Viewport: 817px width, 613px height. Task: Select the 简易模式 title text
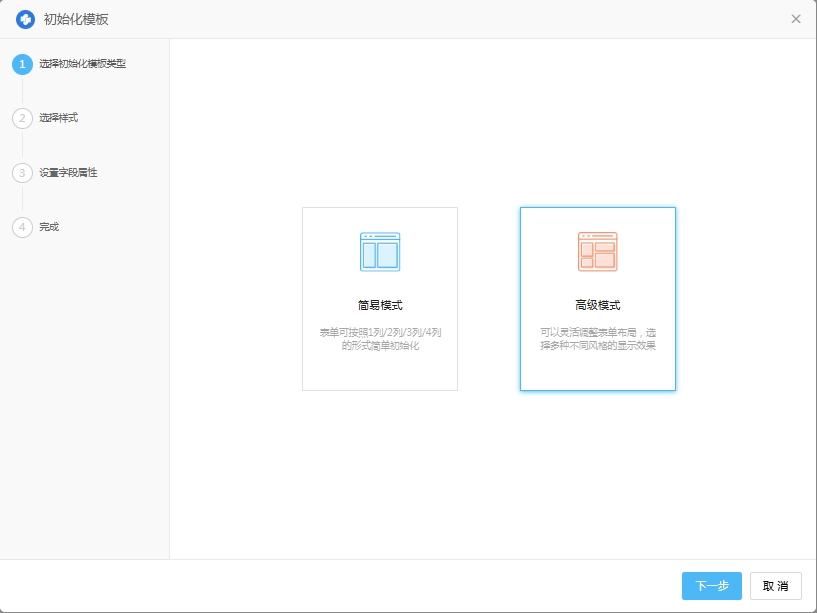point(380,305)
